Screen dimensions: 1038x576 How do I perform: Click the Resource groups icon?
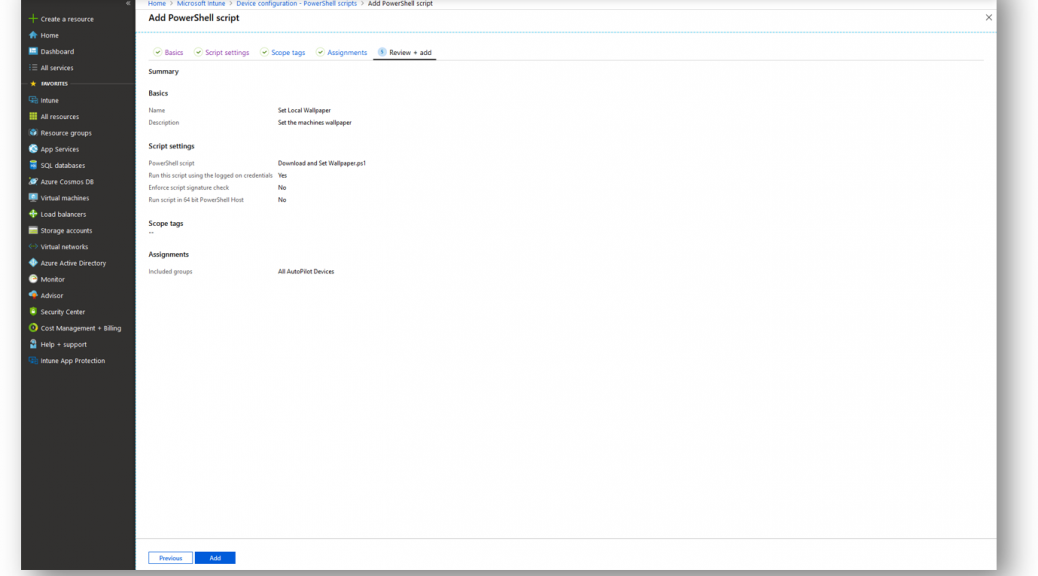[33, 132]
